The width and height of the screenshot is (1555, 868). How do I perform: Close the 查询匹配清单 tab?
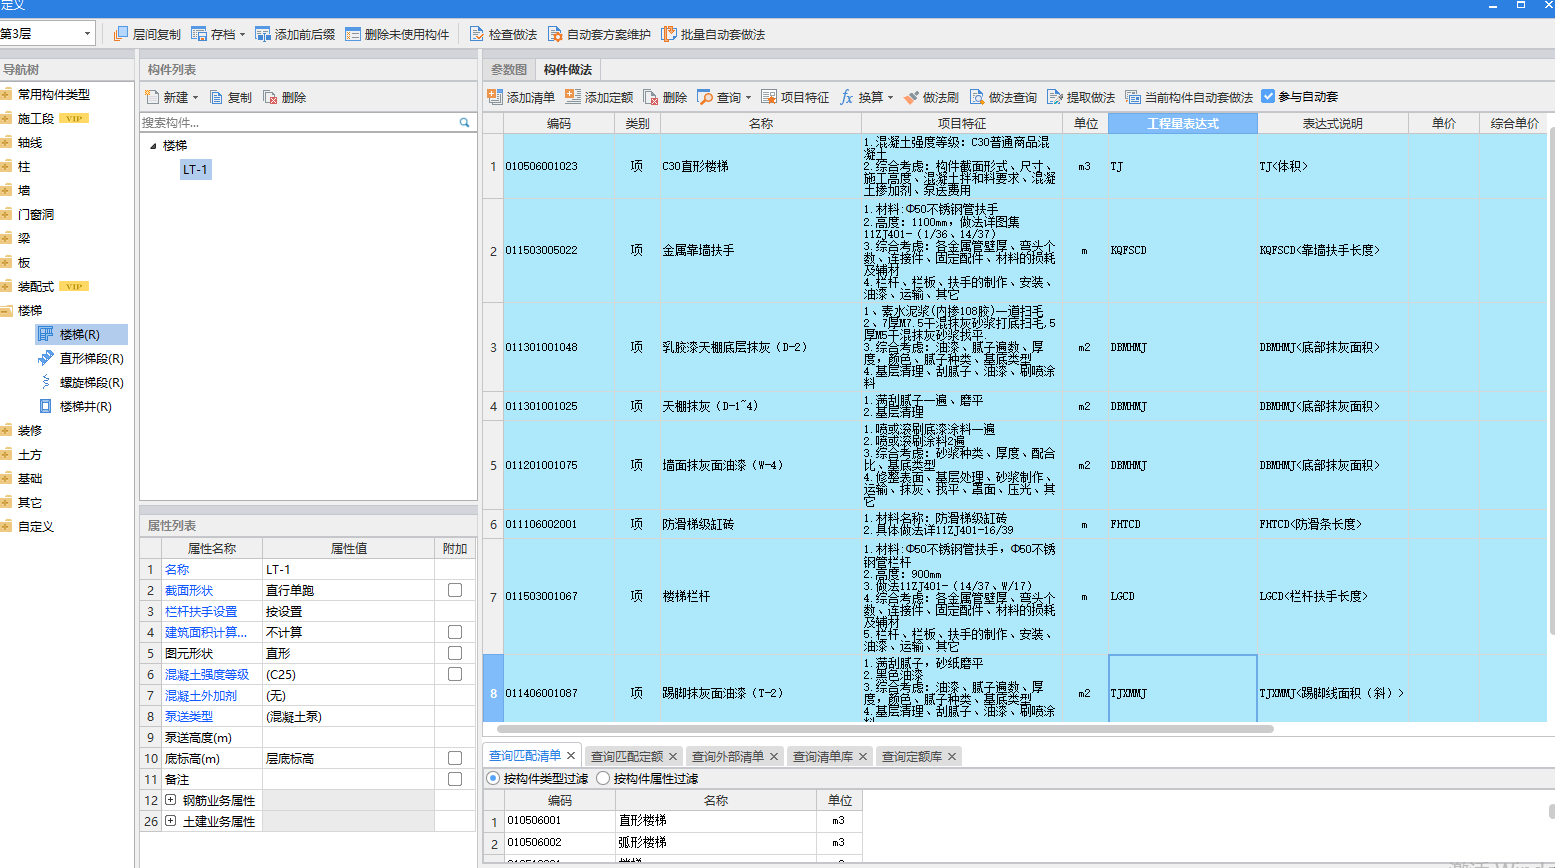click(x=571, y=755)
